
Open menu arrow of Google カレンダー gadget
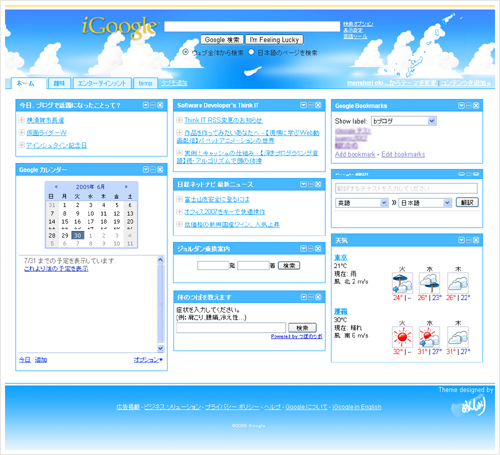tap(146, 170)
